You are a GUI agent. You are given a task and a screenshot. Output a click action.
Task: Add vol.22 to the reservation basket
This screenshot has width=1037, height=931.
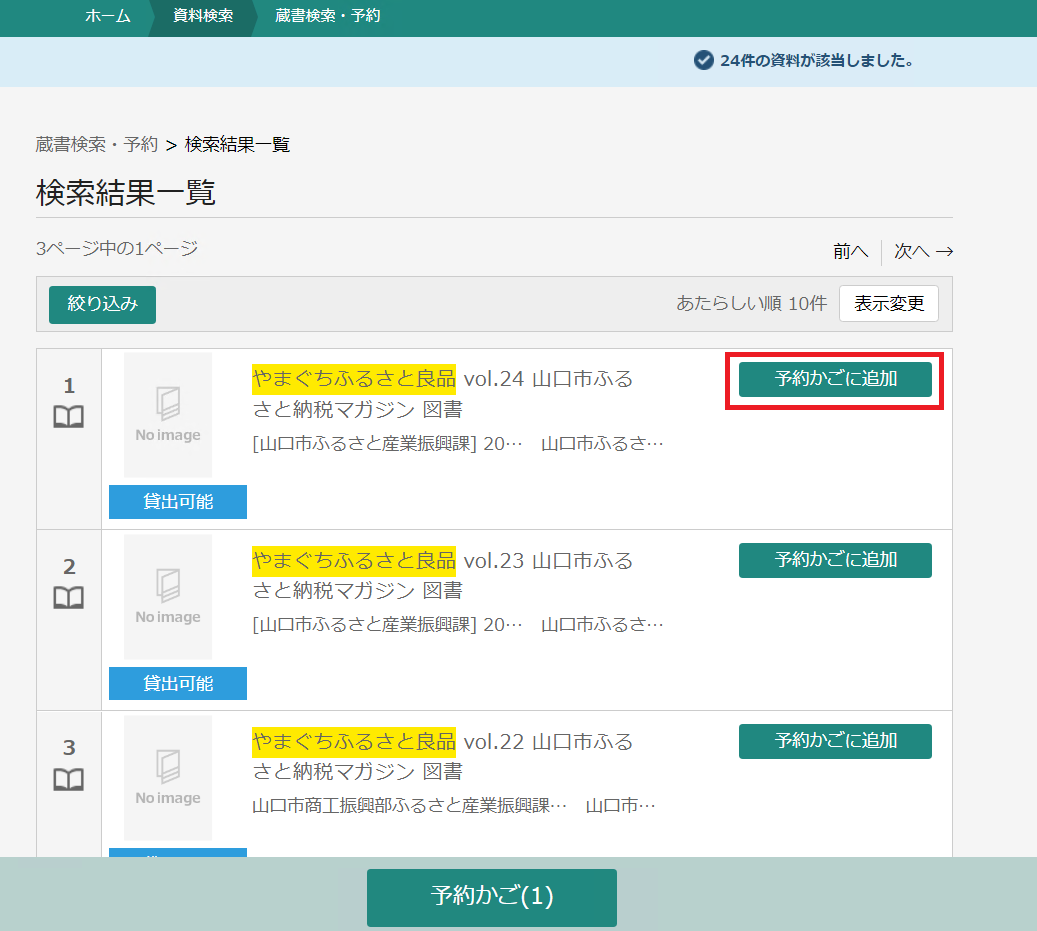click(x=835, y=741)
